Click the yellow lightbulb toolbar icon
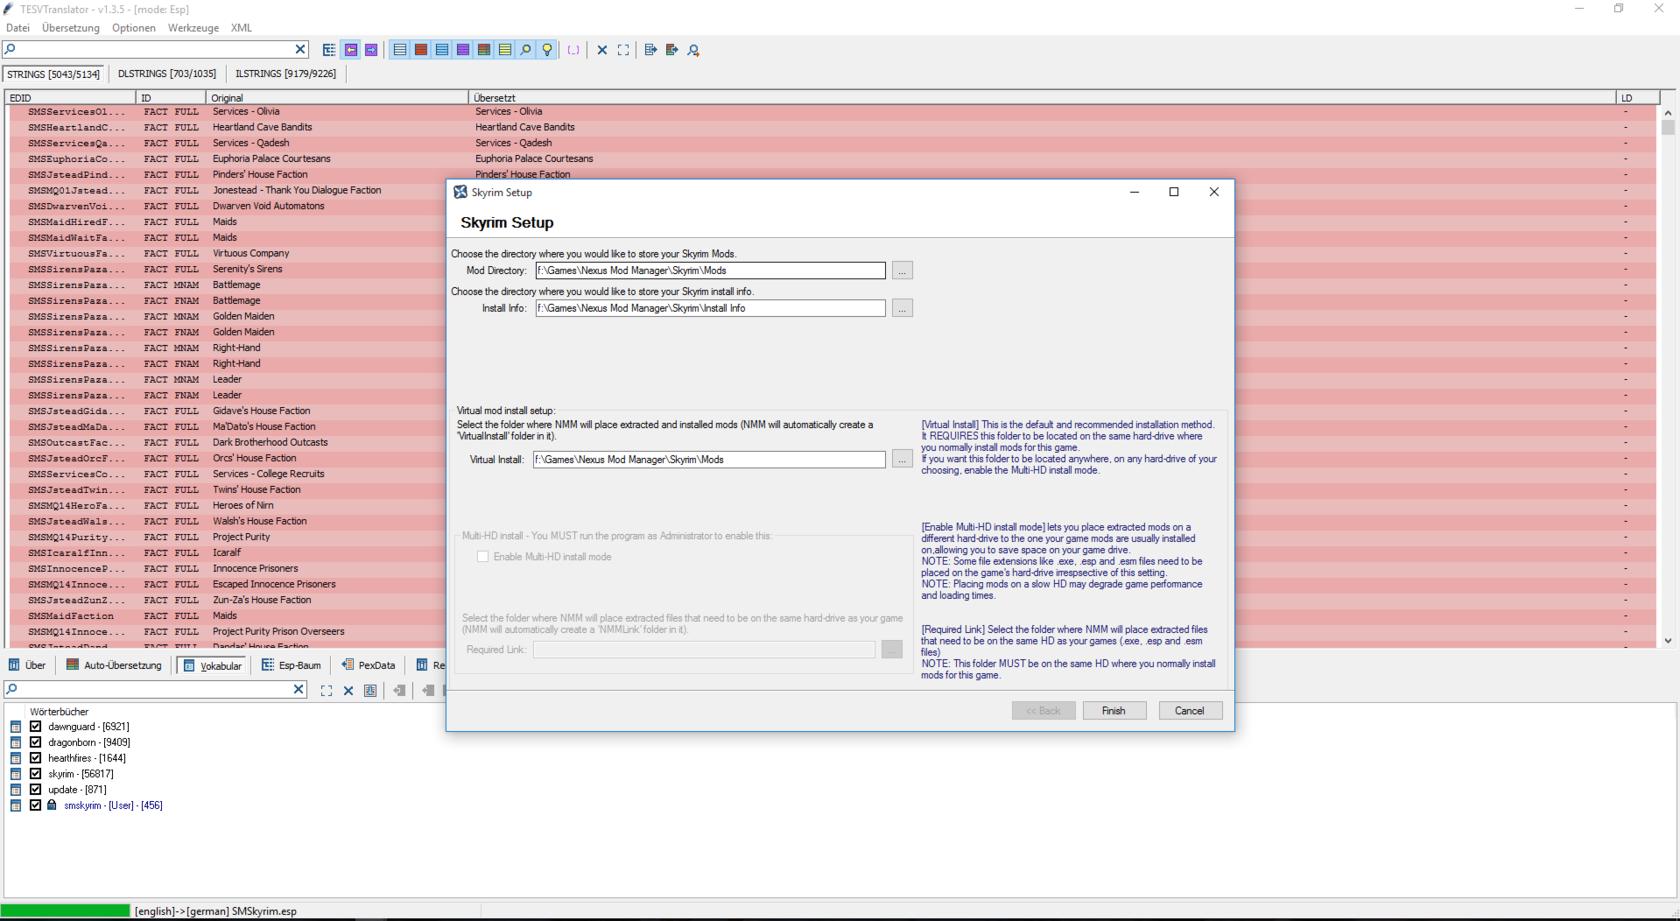 547,50
